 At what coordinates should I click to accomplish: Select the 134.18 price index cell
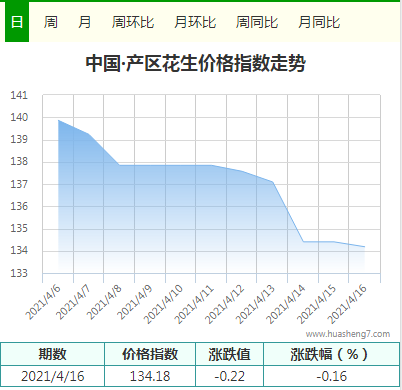click(x=150, y=376)
